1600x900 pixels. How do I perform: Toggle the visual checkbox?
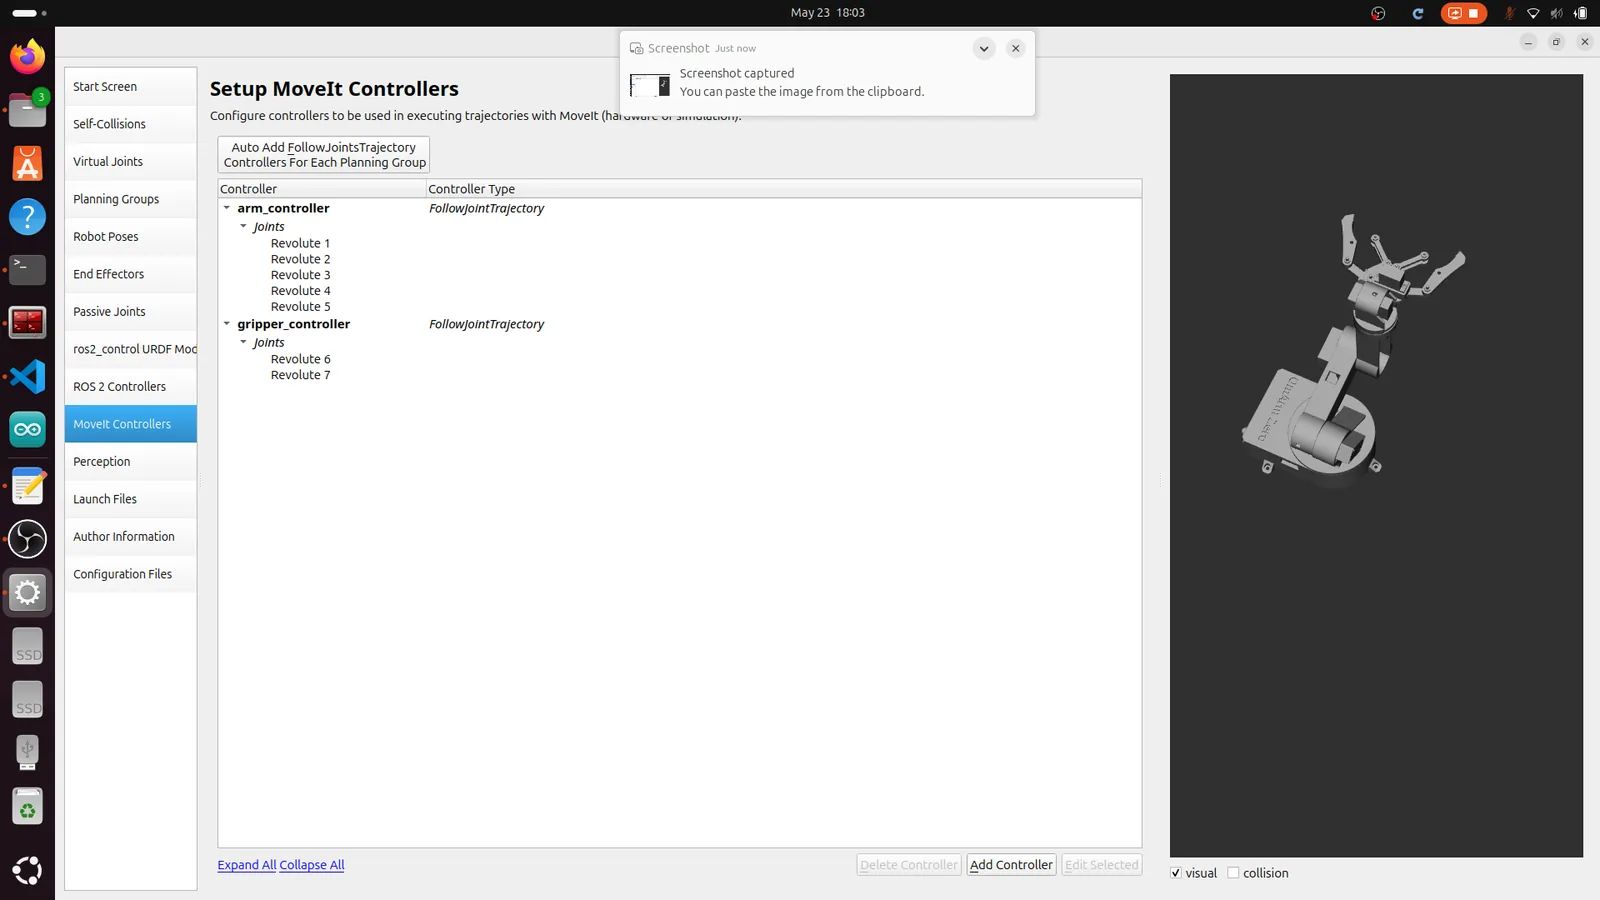tap(1176, 873)
